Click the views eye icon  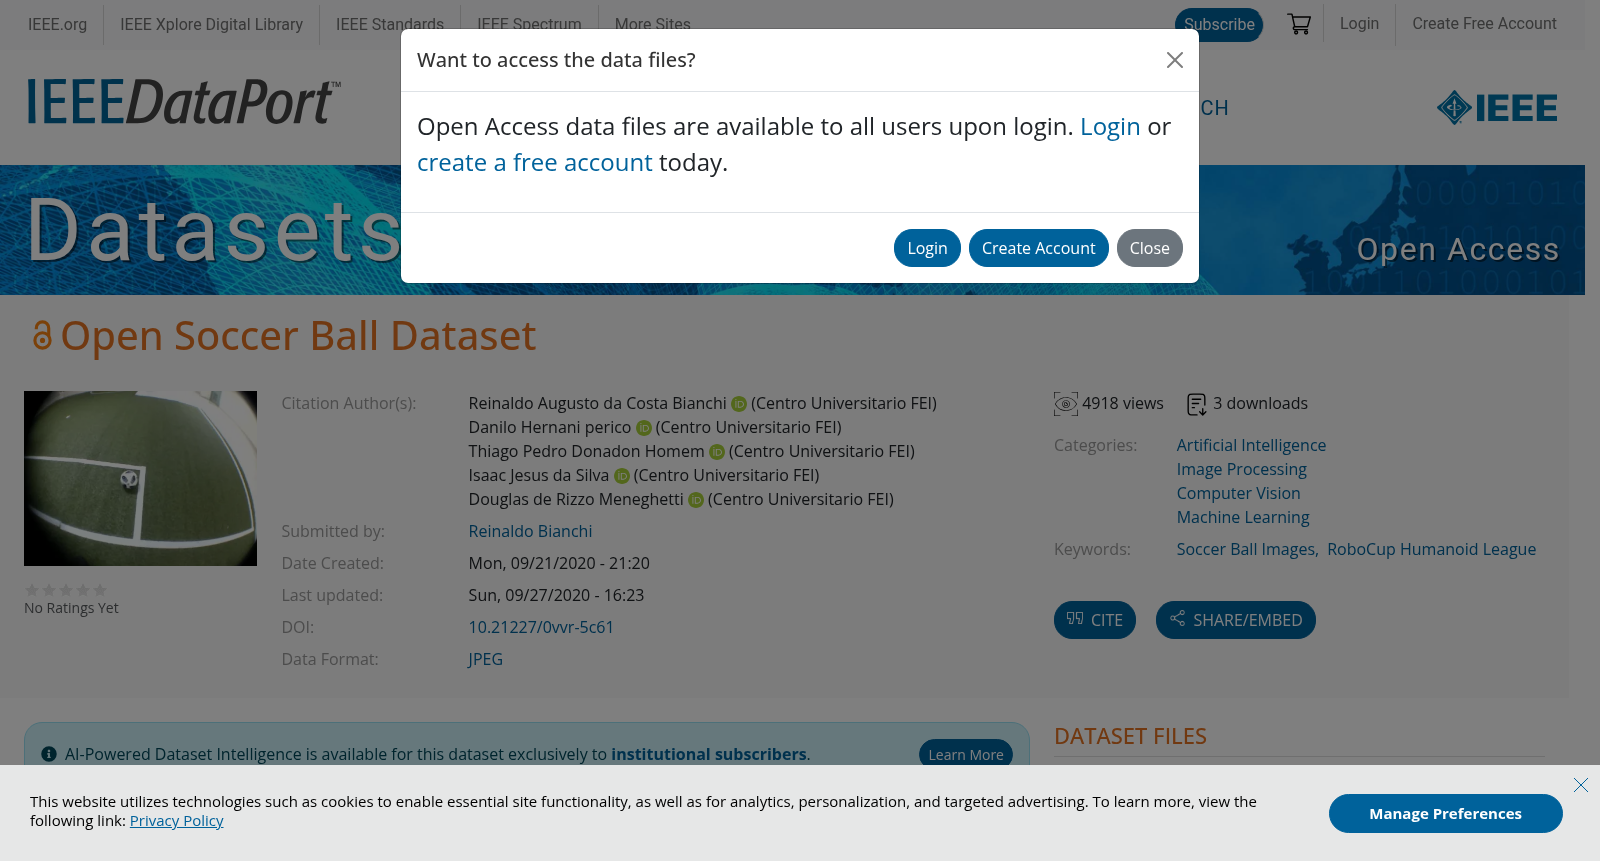click(x=1066, y=404)
